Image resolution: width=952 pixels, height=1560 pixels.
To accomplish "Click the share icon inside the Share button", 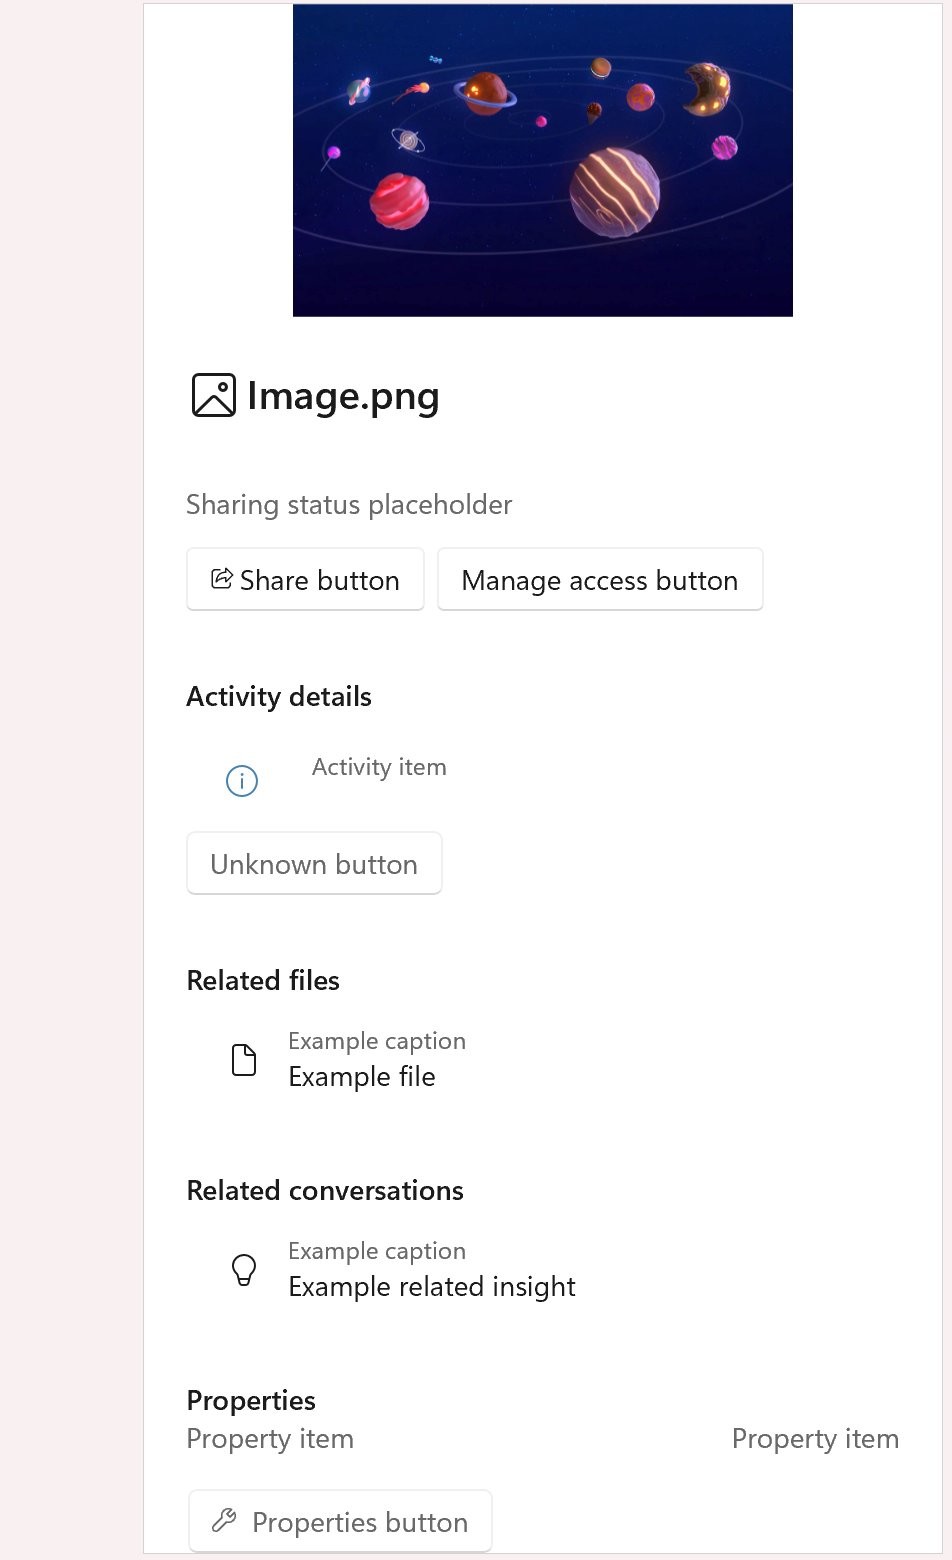I will pos(222,578).
